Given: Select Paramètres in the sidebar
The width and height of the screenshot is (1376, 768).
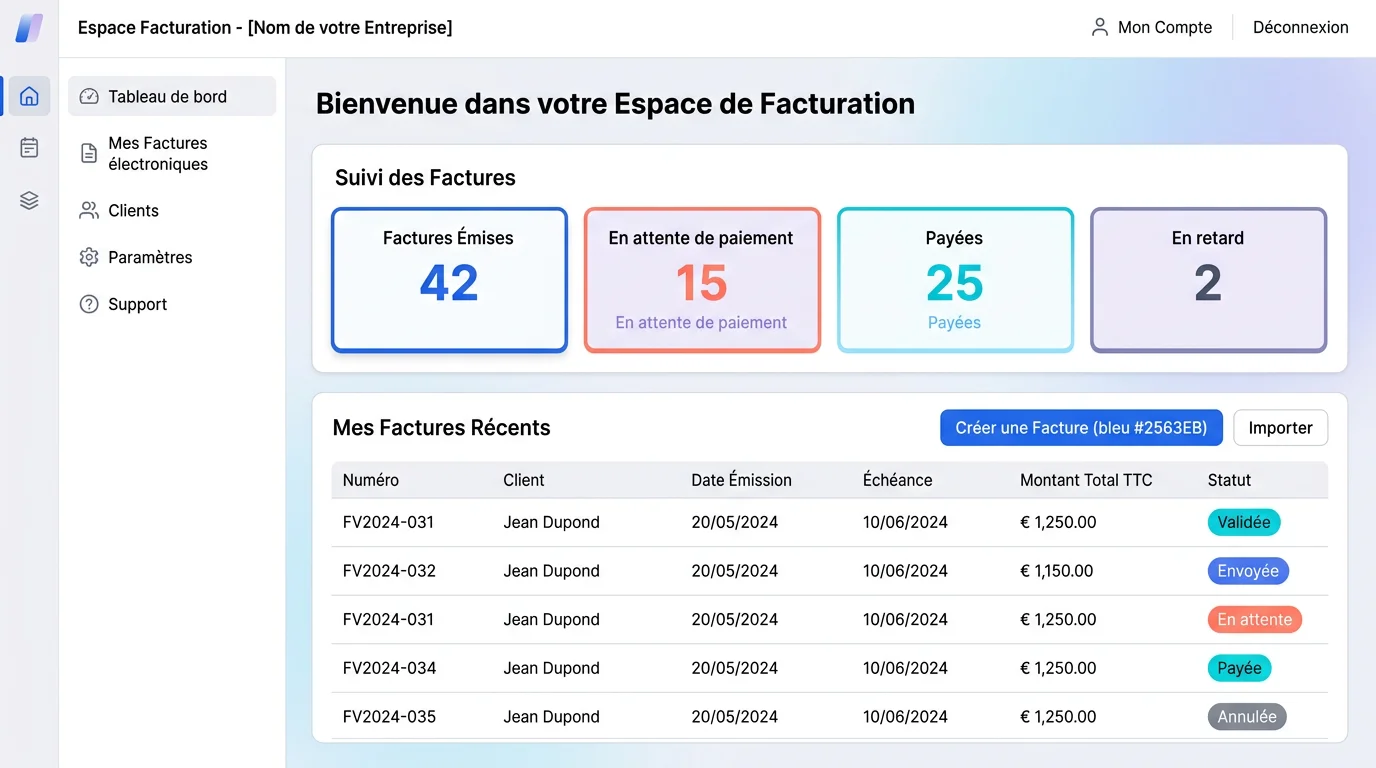Looking at the screenshot, I should coord(150,257).
